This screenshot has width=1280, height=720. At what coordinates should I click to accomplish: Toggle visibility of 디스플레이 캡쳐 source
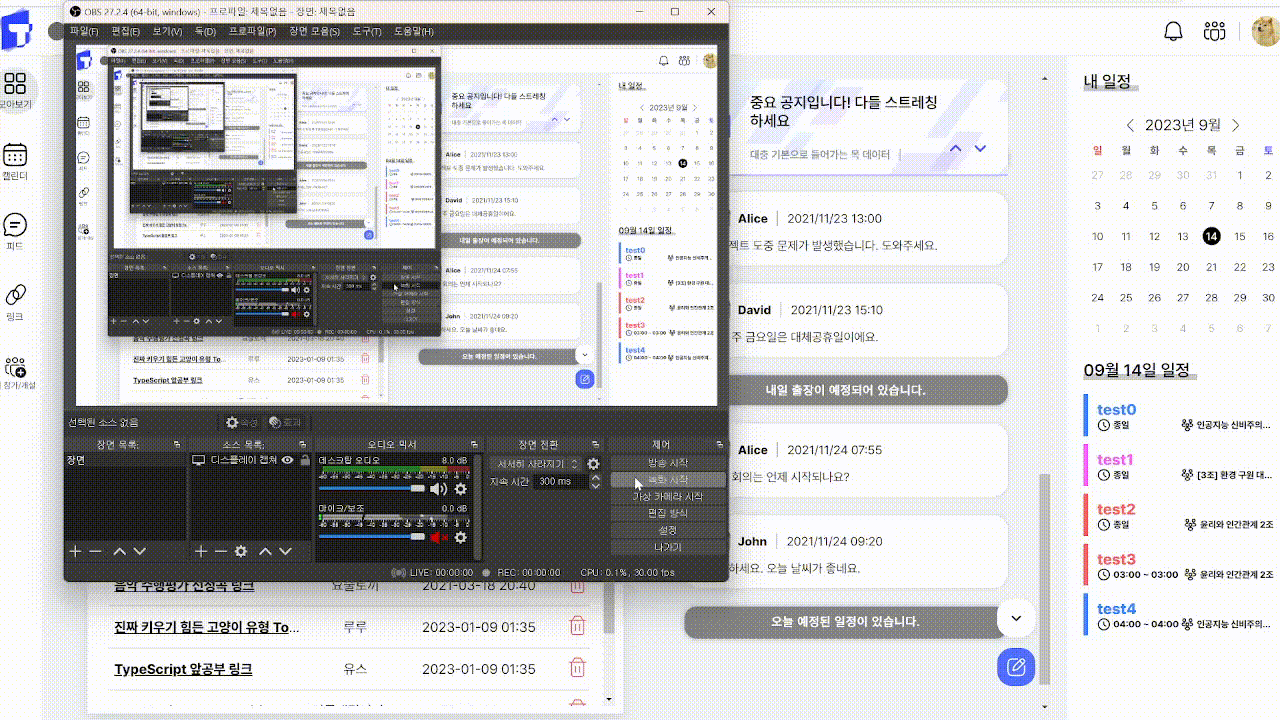pyautogui.click(x=287, y=460)
